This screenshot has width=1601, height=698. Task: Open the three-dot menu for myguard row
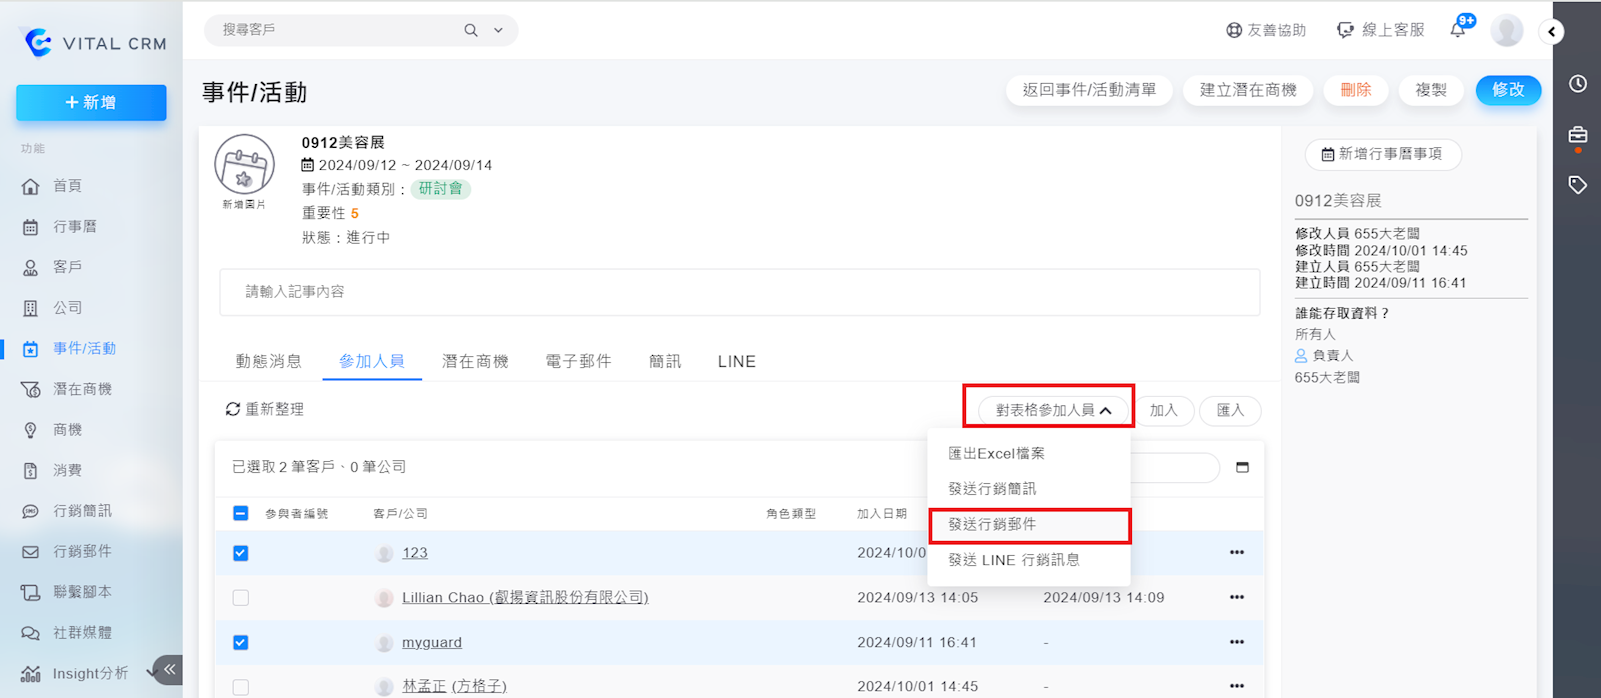pos(1237,642)
